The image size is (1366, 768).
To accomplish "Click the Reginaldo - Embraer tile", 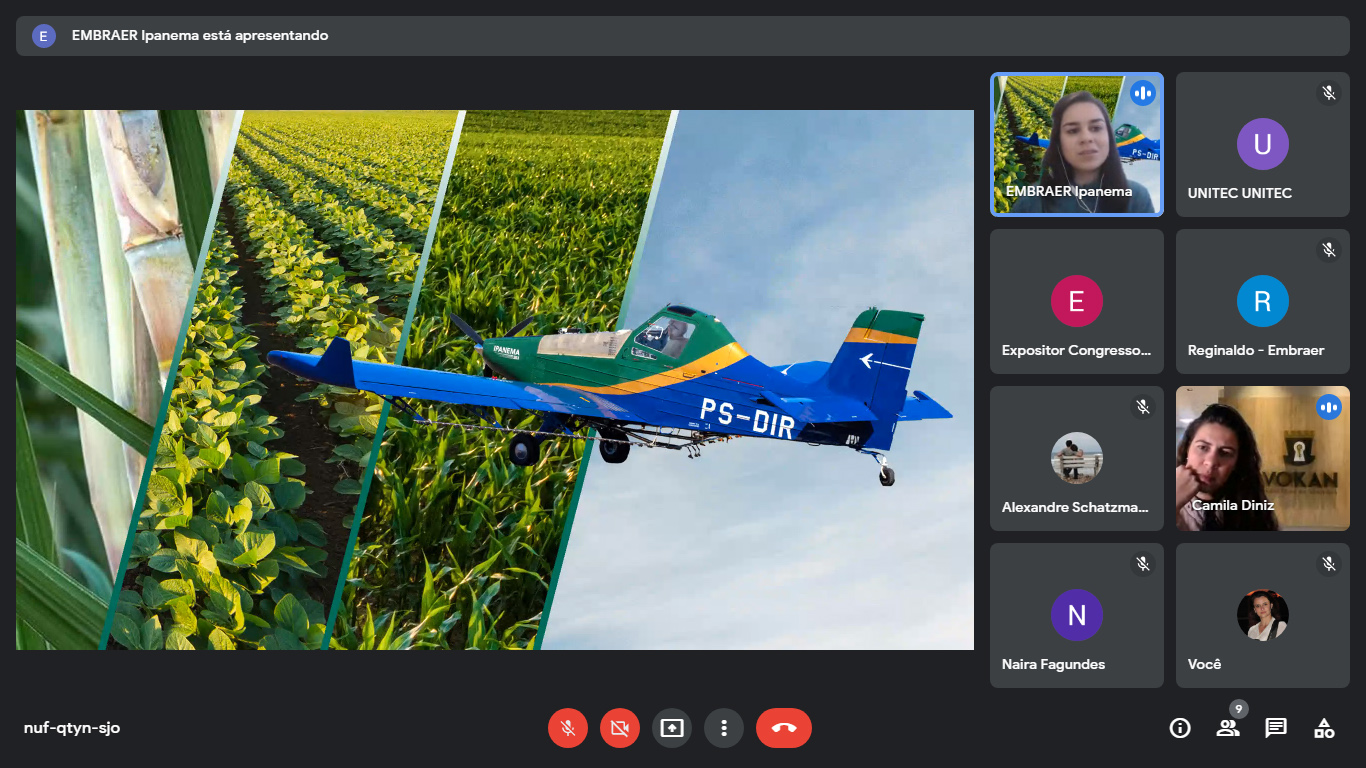I will click(1262, 301).
